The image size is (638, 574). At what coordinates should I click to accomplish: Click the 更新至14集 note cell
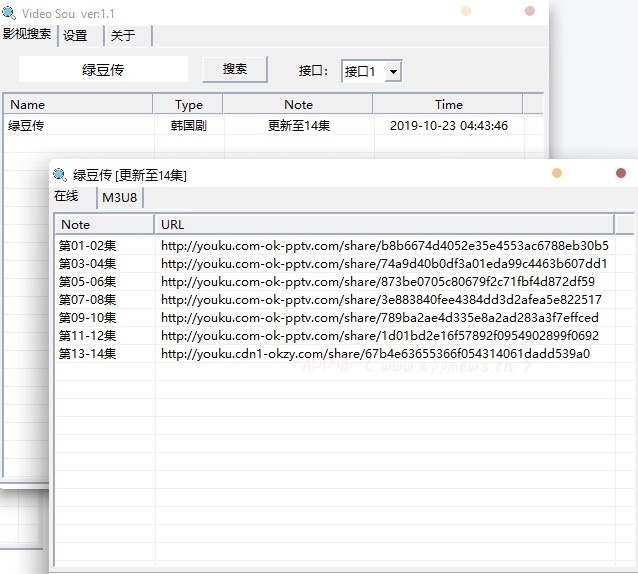pos(299,126)
